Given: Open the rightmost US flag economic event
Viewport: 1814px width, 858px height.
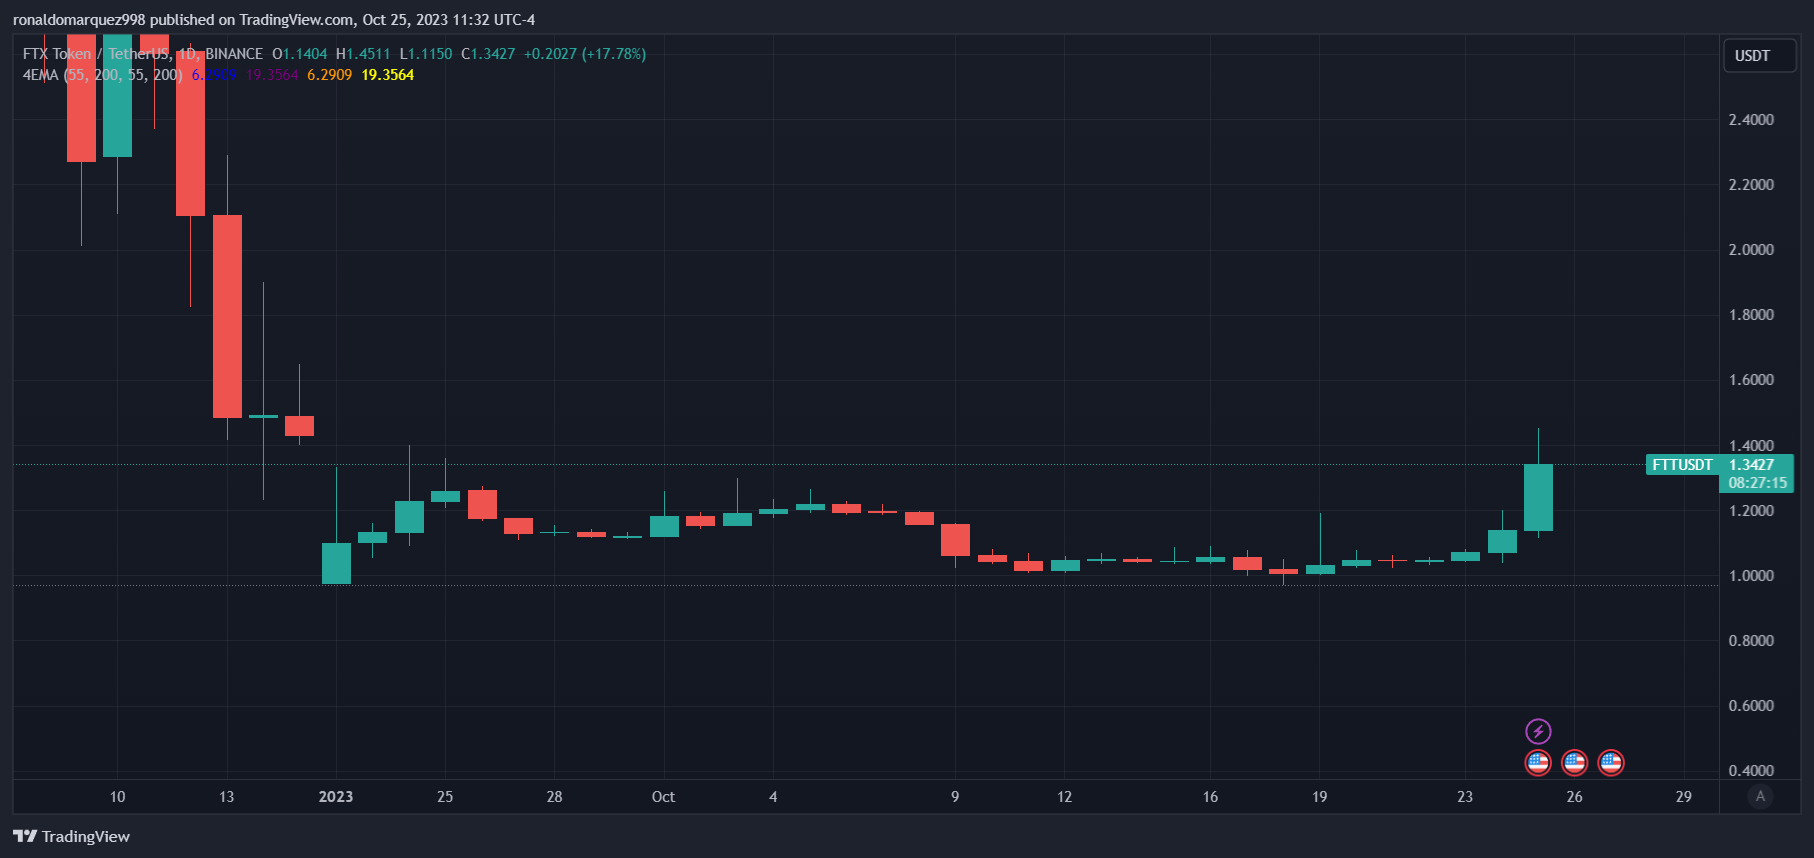Looking at the screenshot, I should click(1610, 763).
